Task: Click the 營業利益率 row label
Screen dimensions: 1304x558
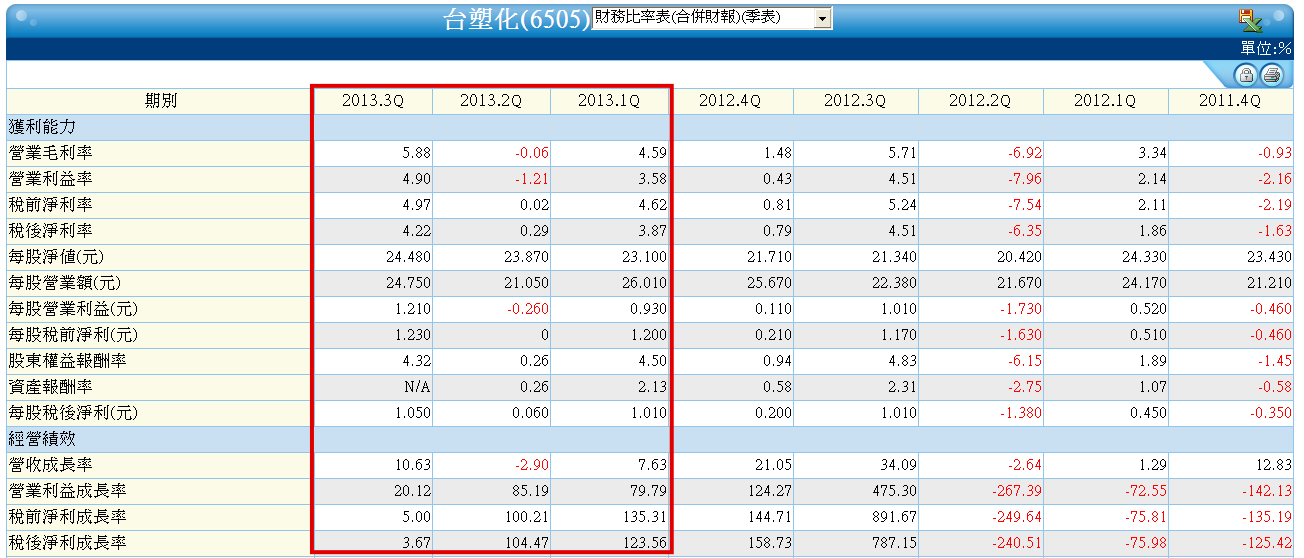Action: (x=50, y=179)
